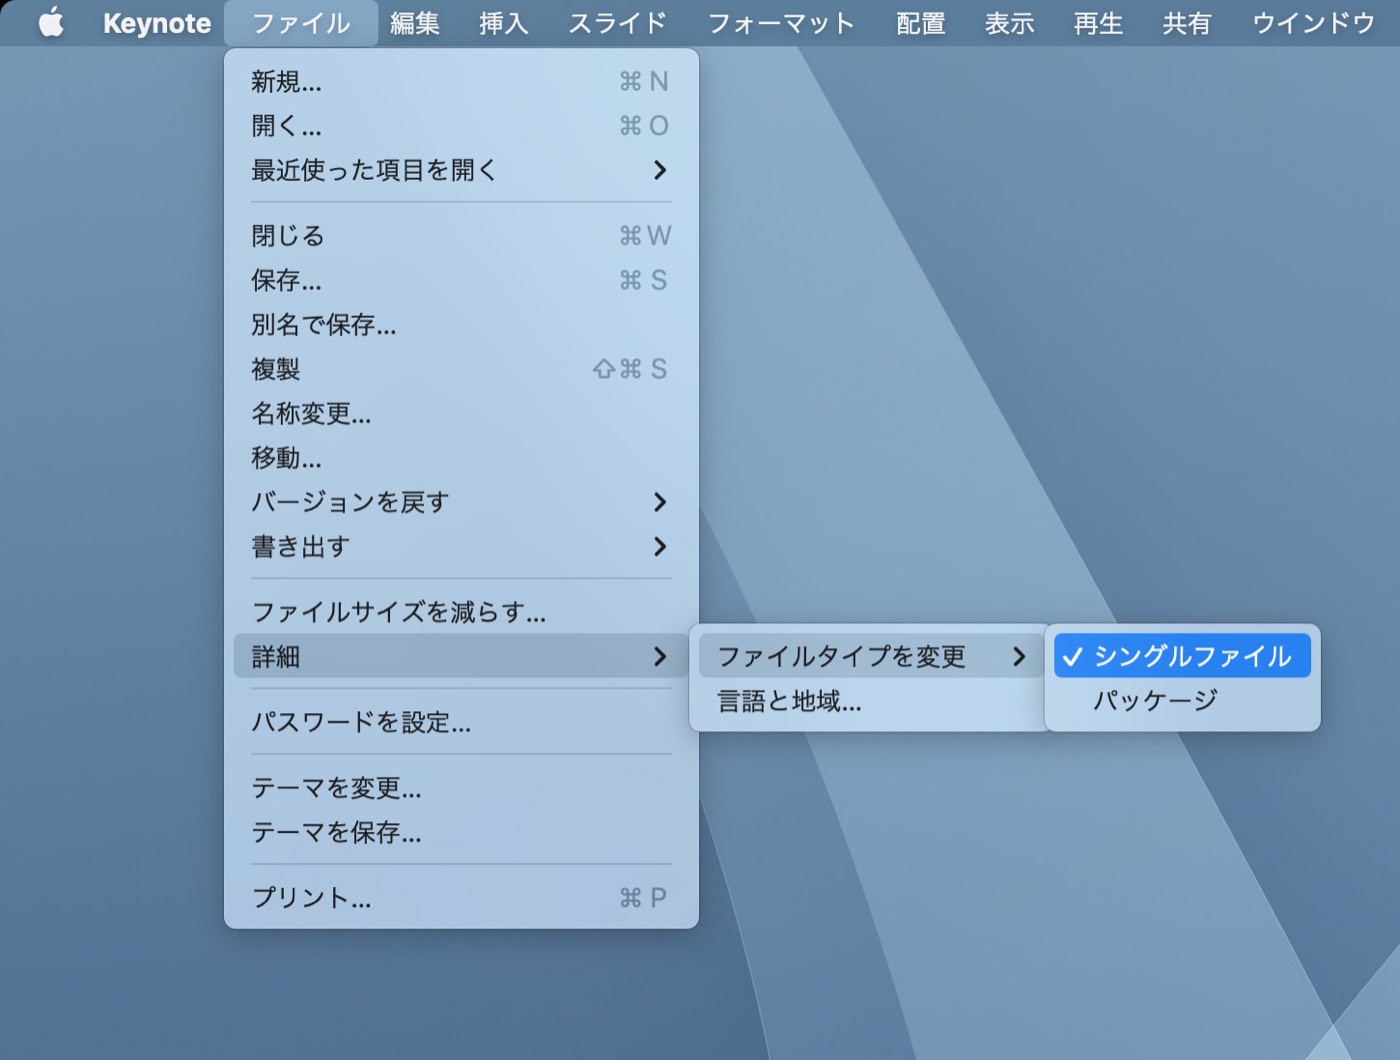Select 閉じる menu entry

(461, 236)
